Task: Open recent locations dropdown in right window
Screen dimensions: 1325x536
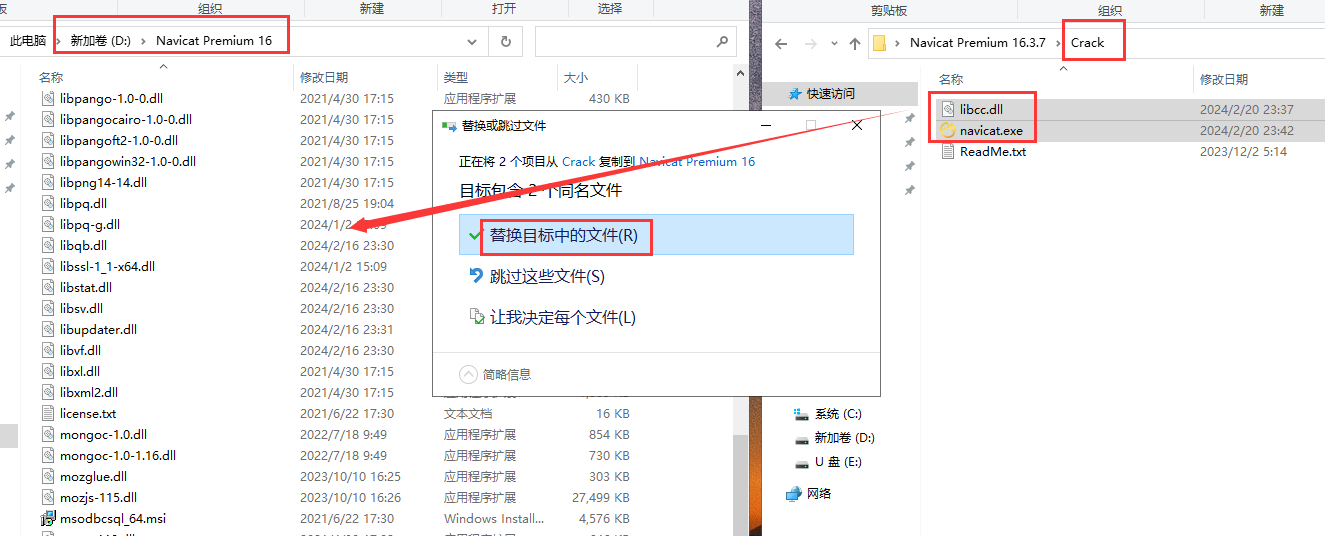Action: (x=834, y=44)
